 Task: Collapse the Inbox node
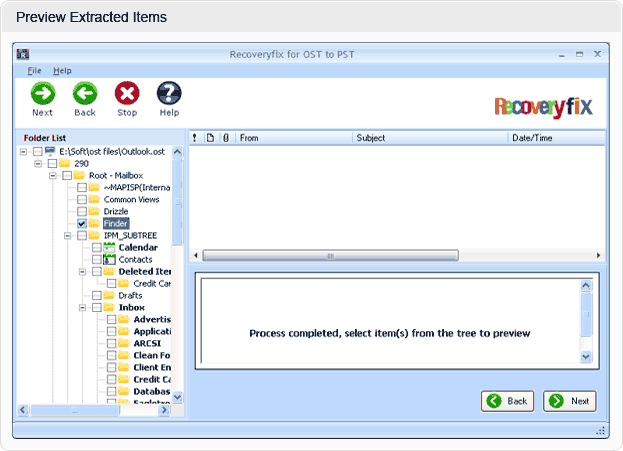click(82, 308)
